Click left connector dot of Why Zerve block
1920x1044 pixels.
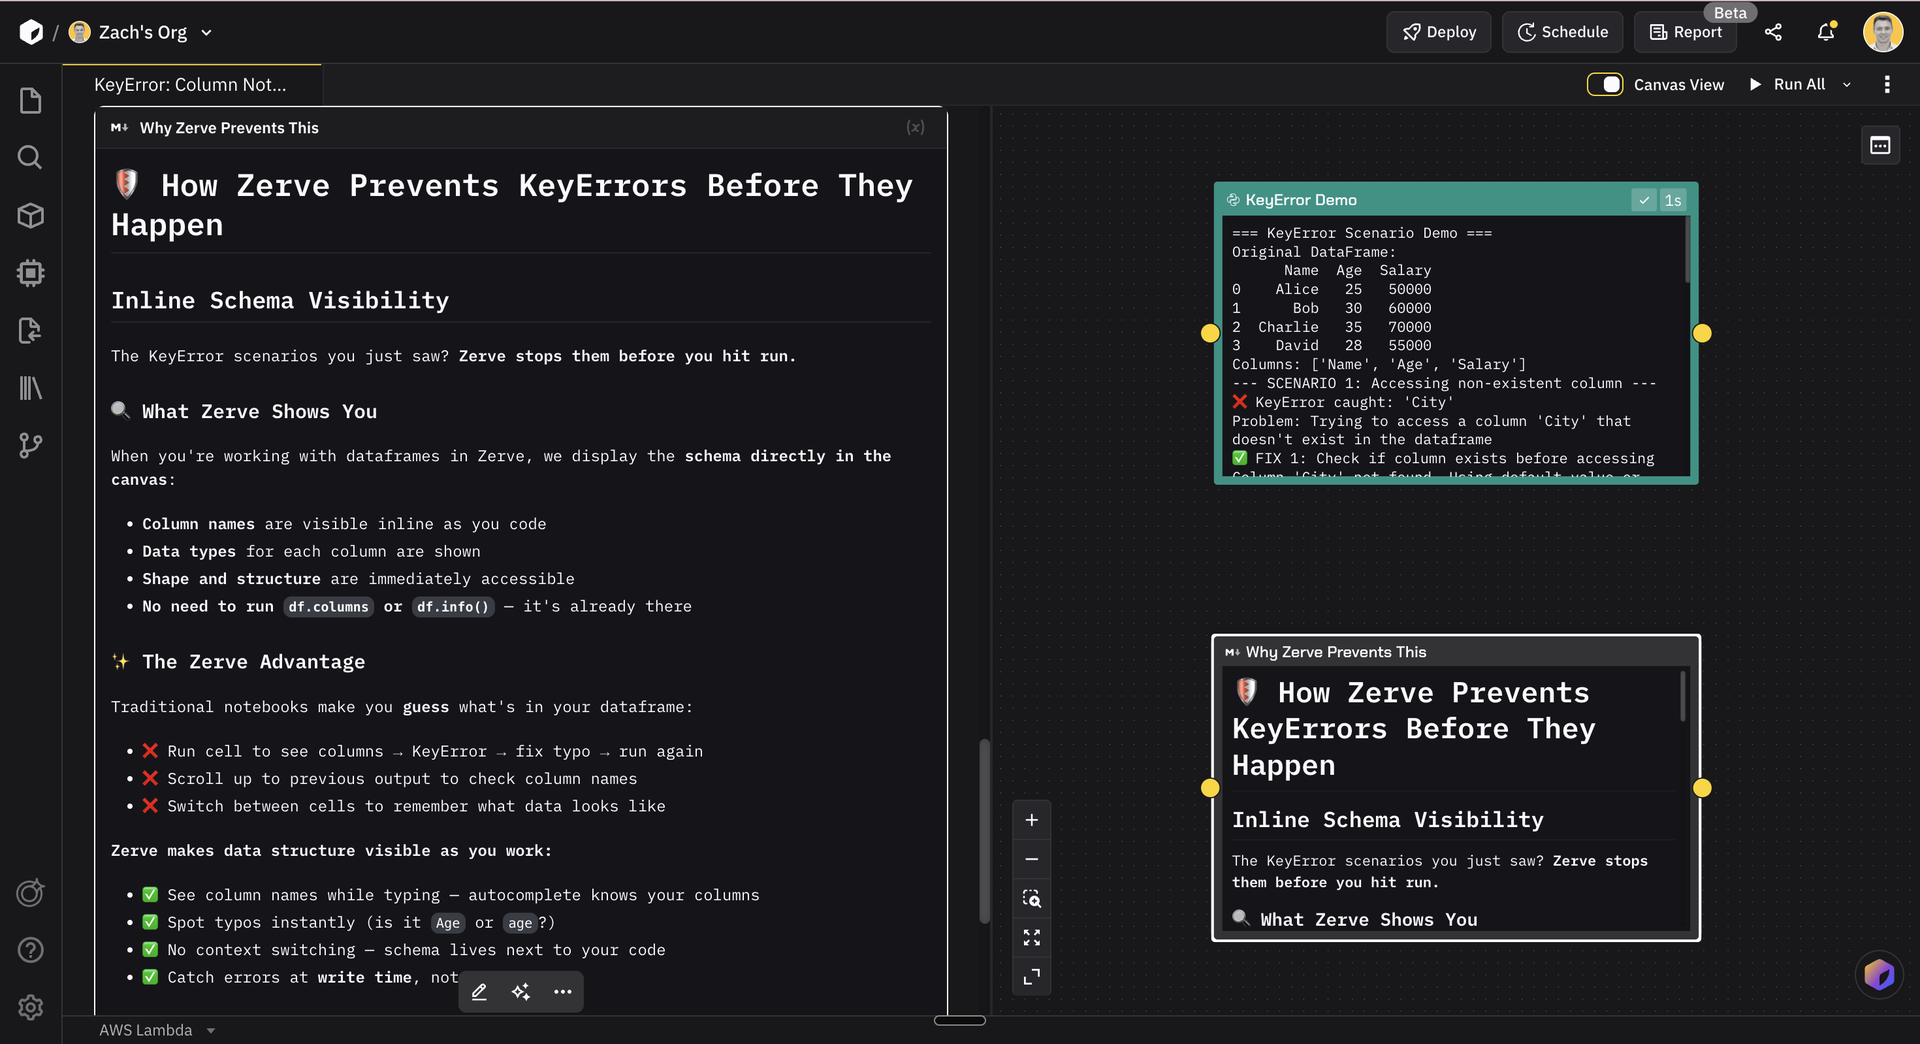click(1210, 788)
